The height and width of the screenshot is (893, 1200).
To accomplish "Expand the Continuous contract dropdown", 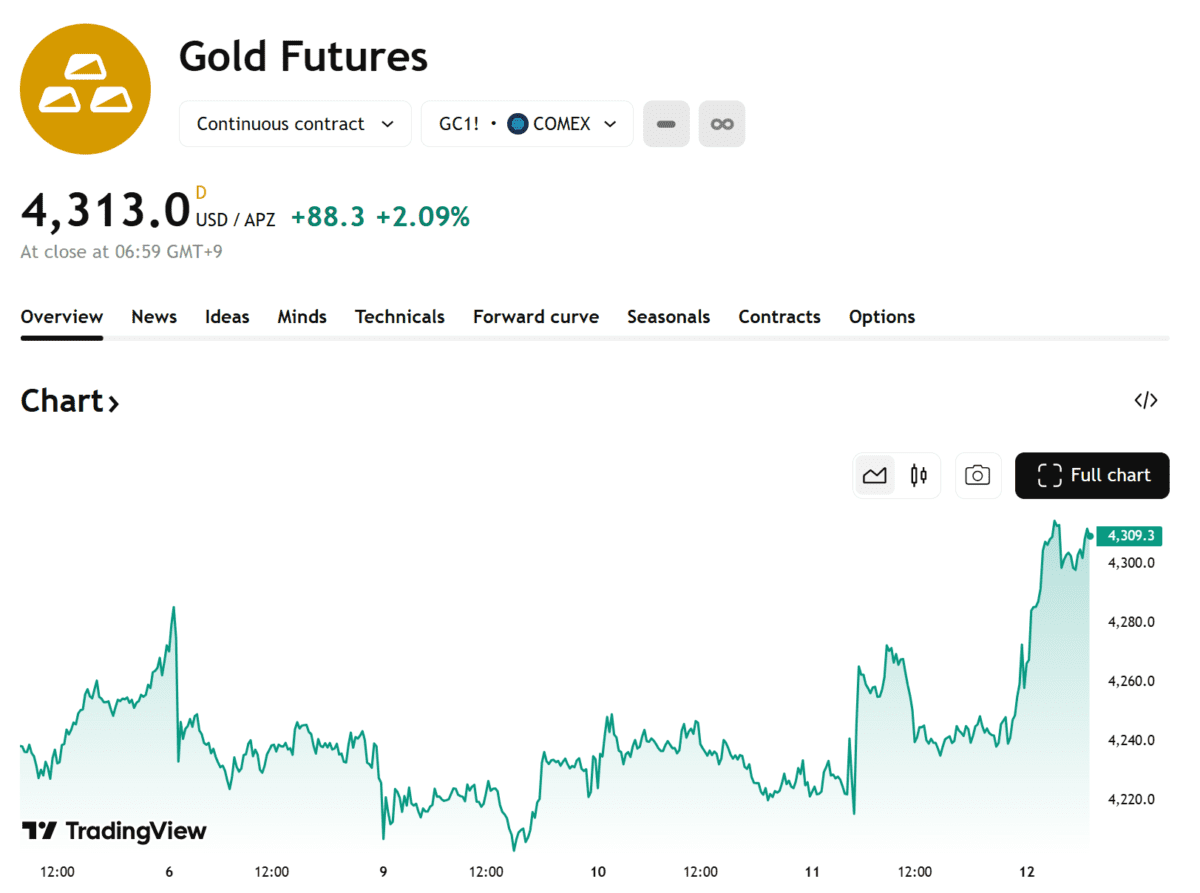I will pos(295,124).
